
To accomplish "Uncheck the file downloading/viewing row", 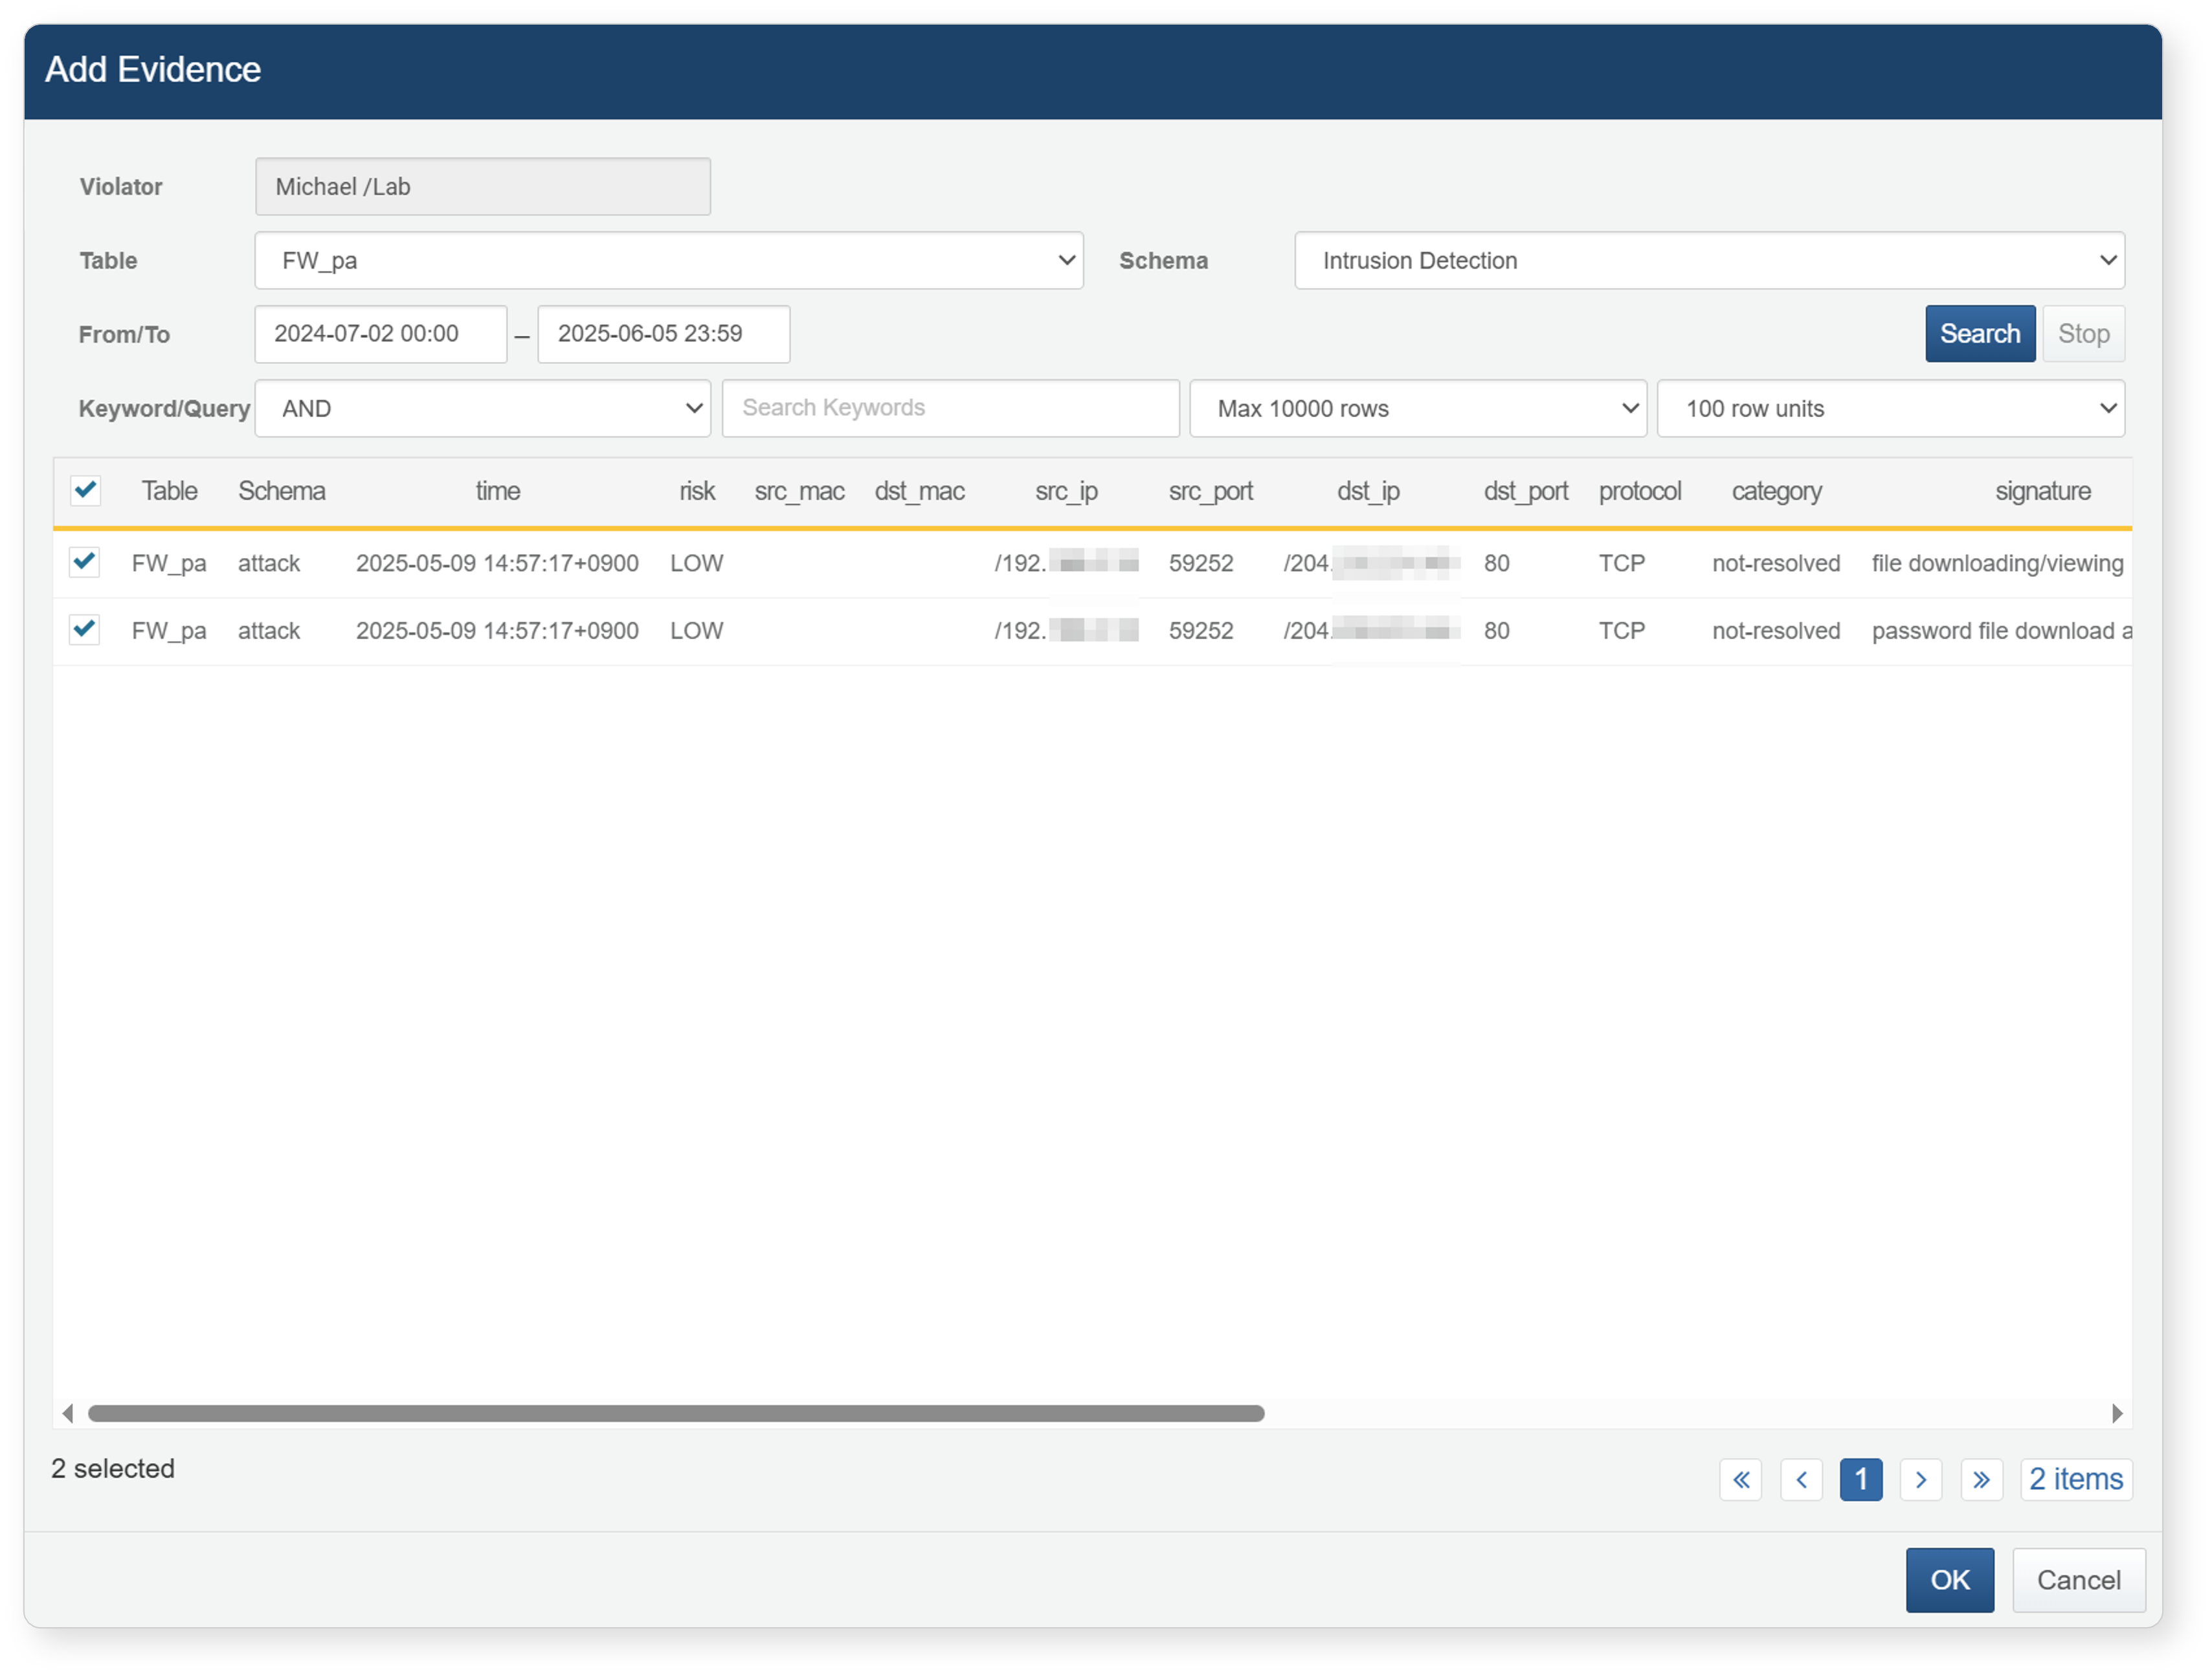I will point(84,562).
